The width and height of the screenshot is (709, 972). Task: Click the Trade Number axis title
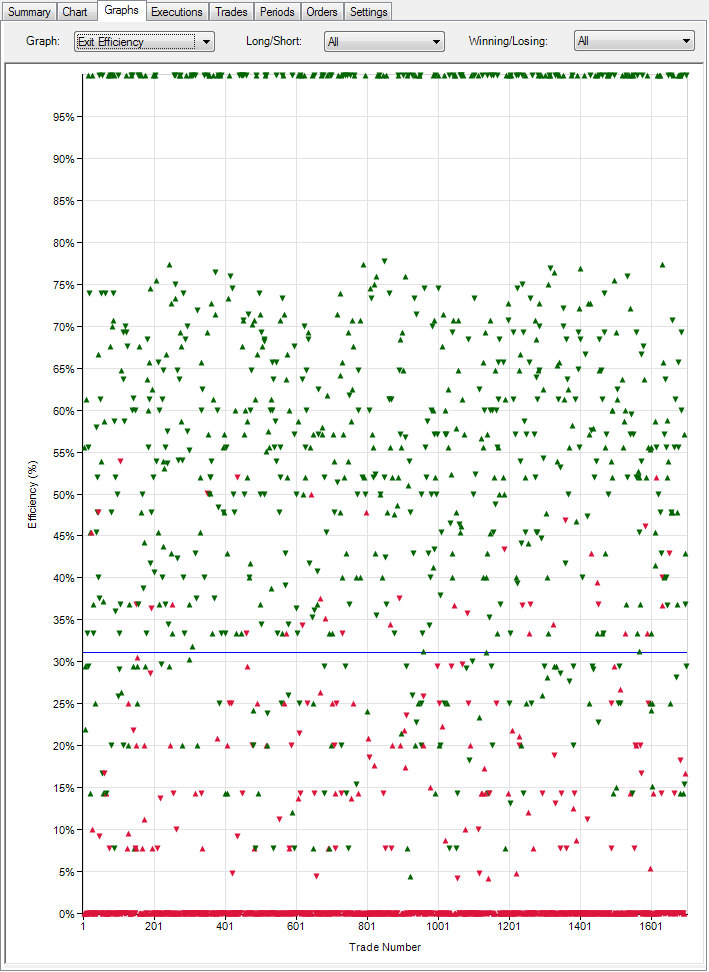(385, 947)
